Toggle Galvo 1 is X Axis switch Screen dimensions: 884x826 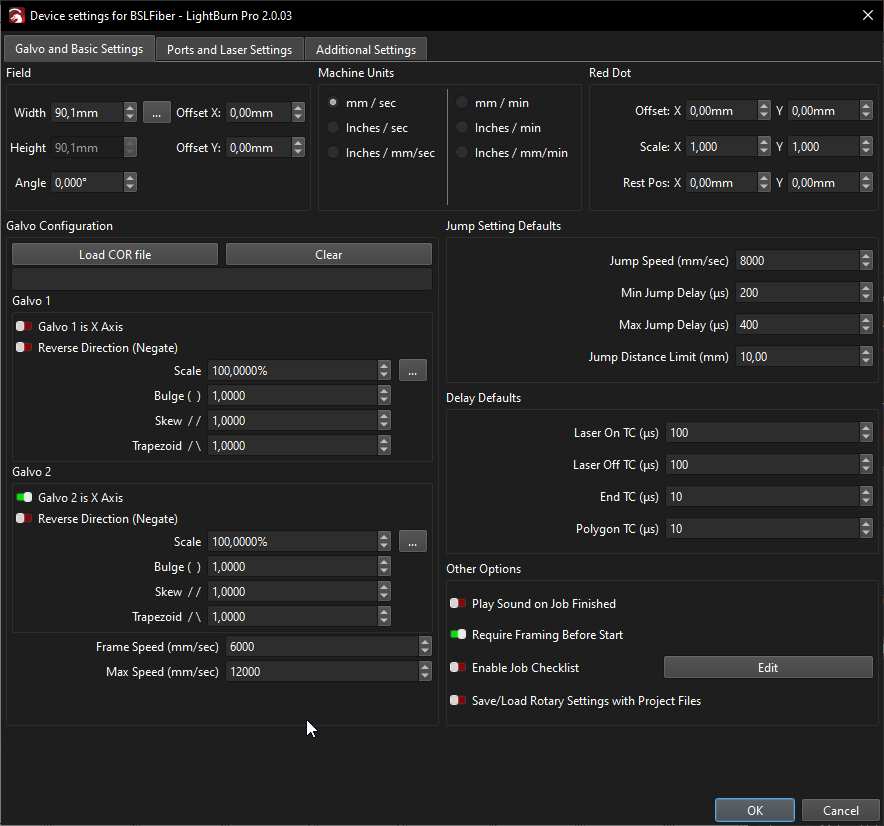click(x=24, y=327)
